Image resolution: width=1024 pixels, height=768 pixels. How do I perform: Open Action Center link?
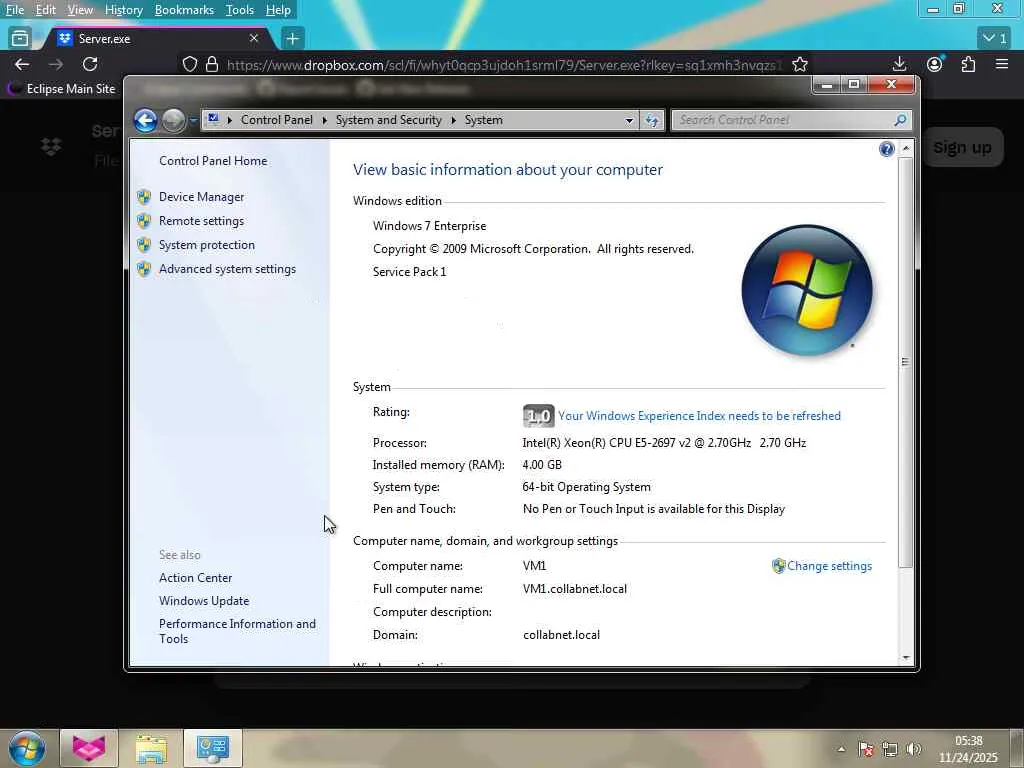tap(195, 578)
